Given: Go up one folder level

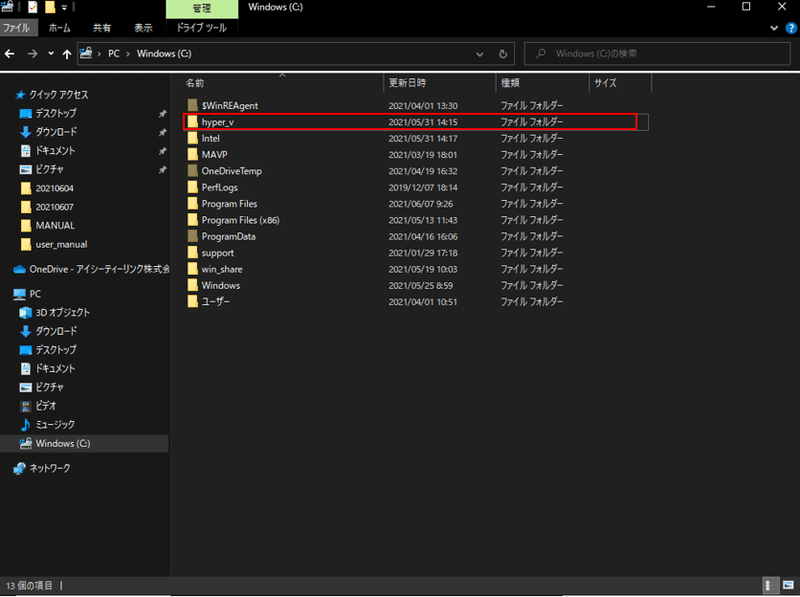Looking at the screenshot, I should (x=67, y=54).
